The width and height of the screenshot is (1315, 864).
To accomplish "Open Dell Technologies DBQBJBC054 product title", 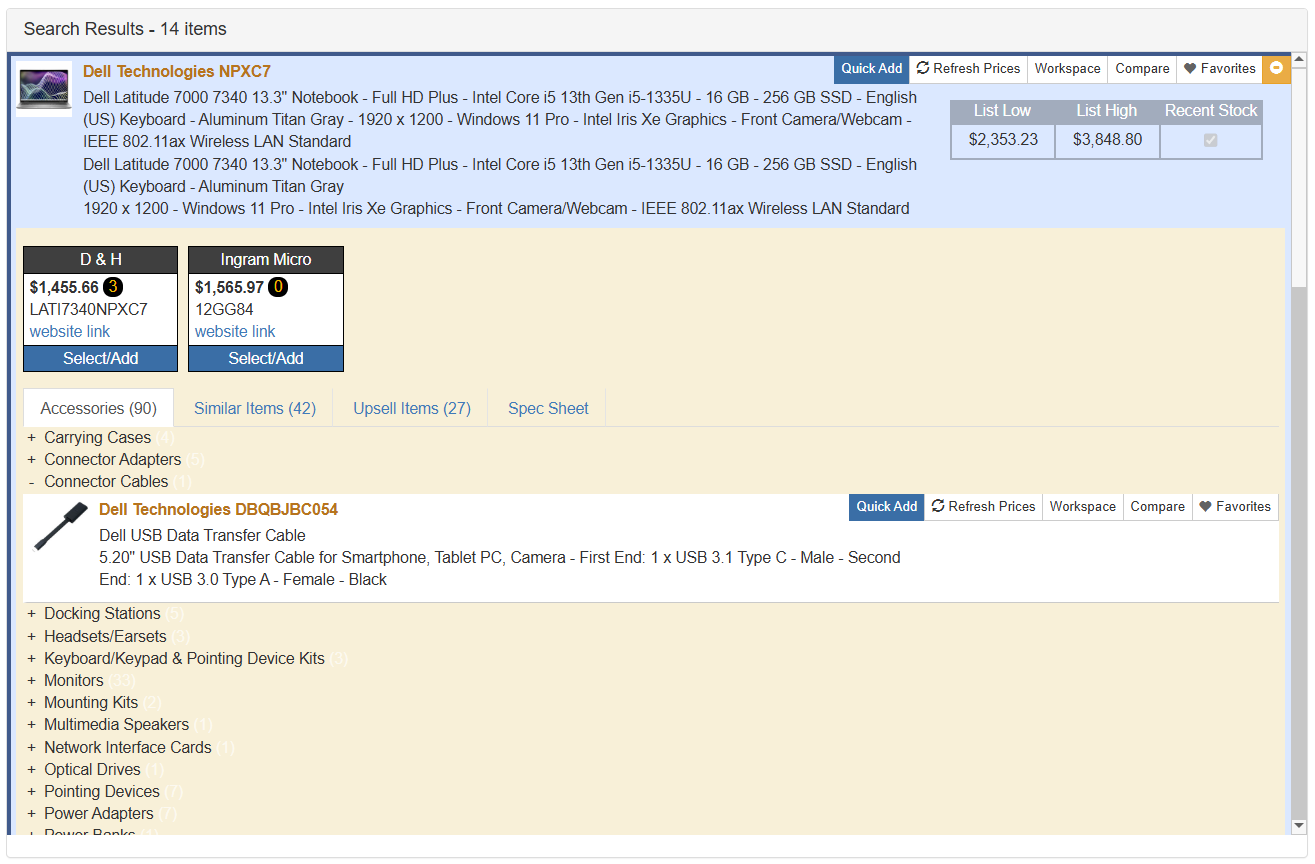I will coord(218,510).
